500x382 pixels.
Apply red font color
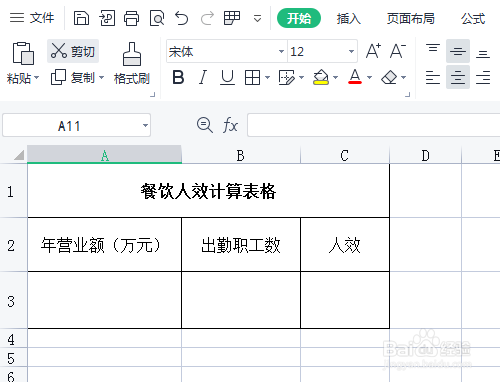pos(355,77)
